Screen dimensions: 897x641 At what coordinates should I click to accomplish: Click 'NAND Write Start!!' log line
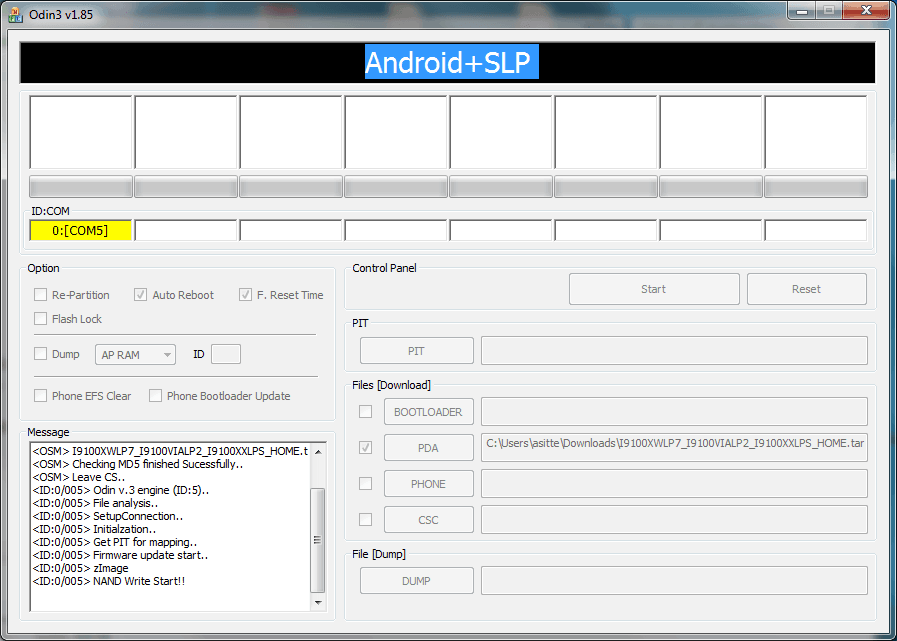tap(109, 581)
